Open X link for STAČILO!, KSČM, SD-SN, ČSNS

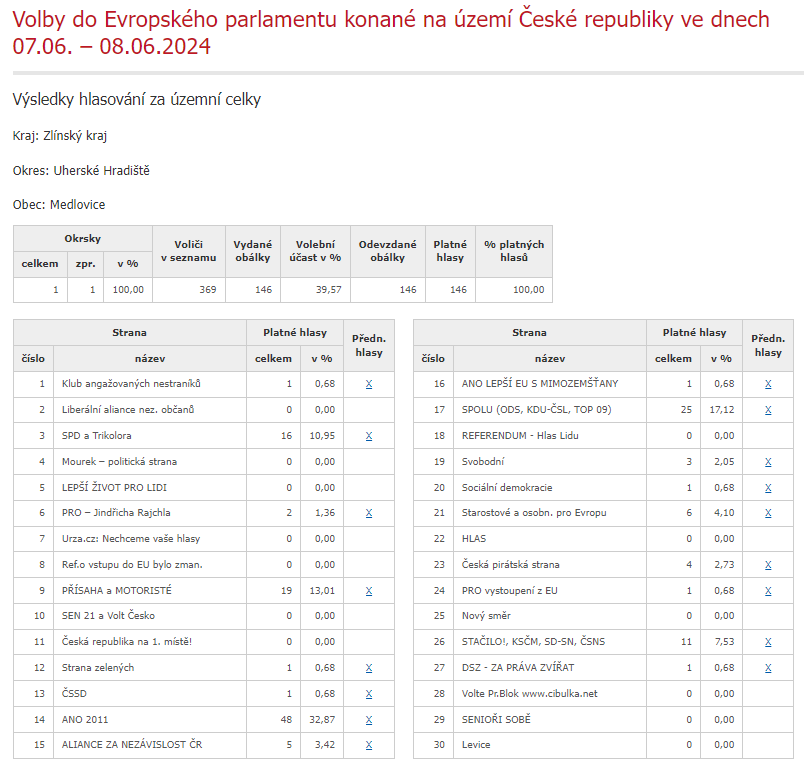768,642
